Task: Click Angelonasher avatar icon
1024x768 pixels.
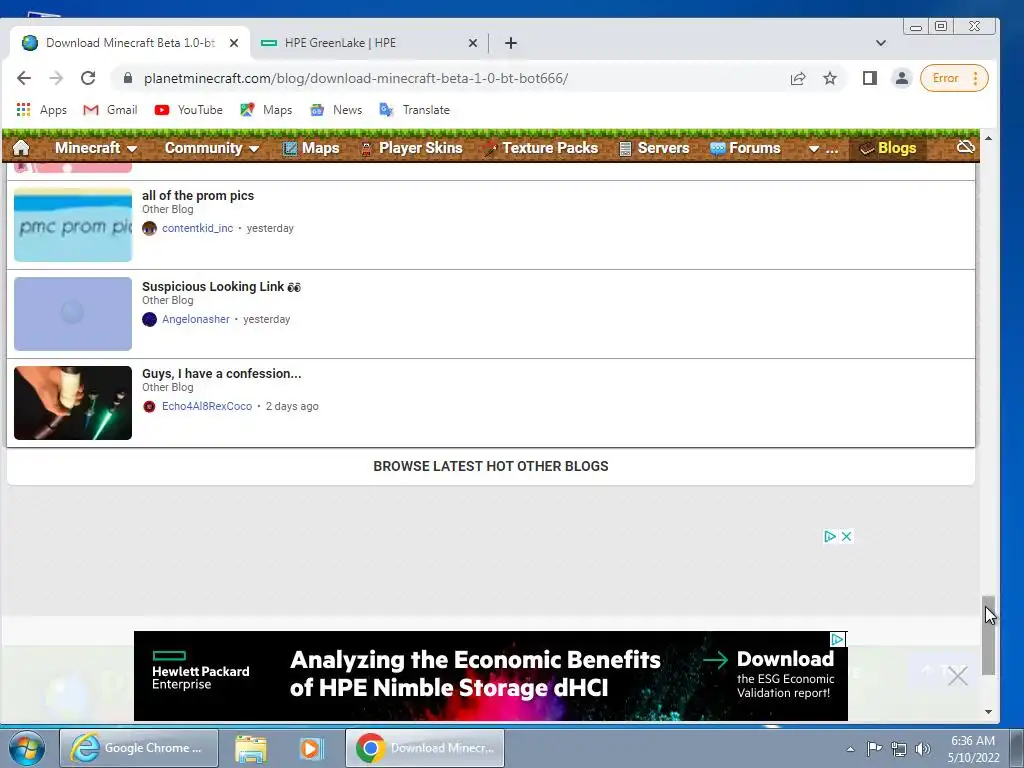Action: pos(150,319)
